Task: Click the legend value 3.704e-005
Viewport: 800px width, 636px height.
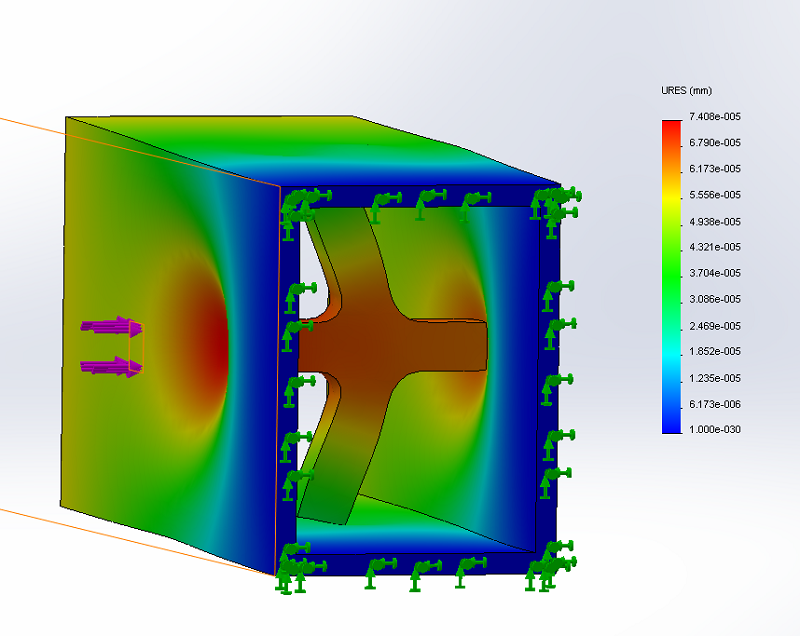Action: [x=714, y=273]
